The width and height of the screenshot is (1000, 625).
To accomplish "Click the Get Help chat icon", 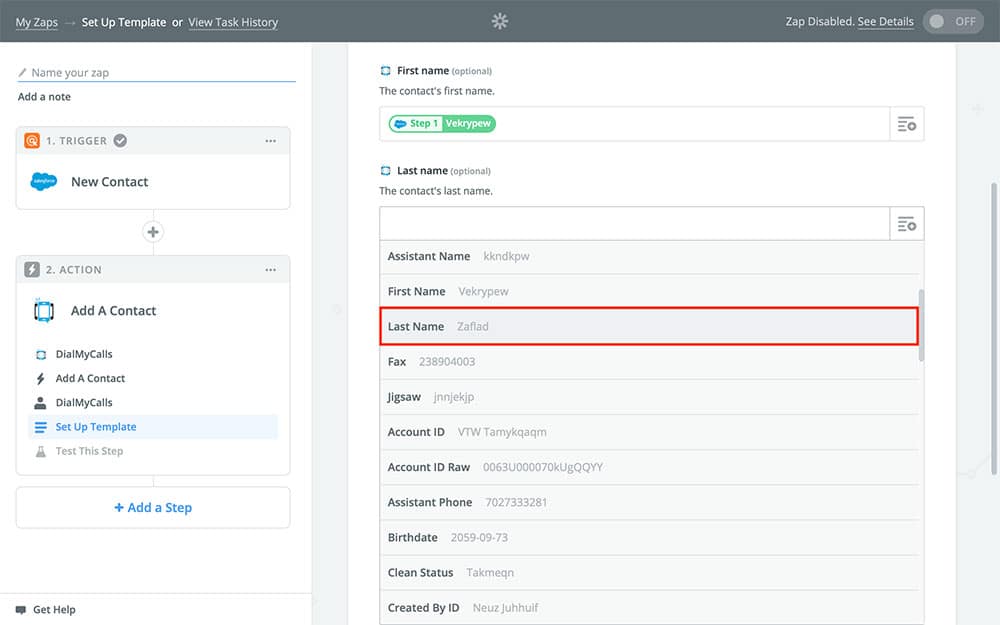I will 21,609.
